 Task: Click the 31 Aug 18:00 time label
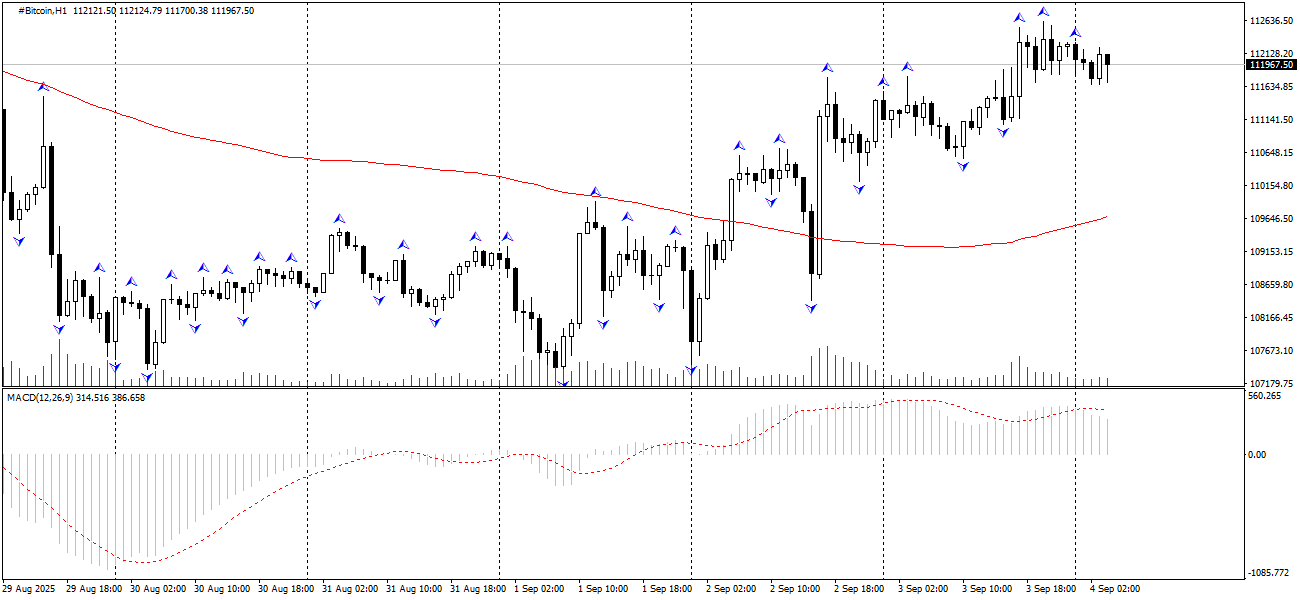coord(478,589)
